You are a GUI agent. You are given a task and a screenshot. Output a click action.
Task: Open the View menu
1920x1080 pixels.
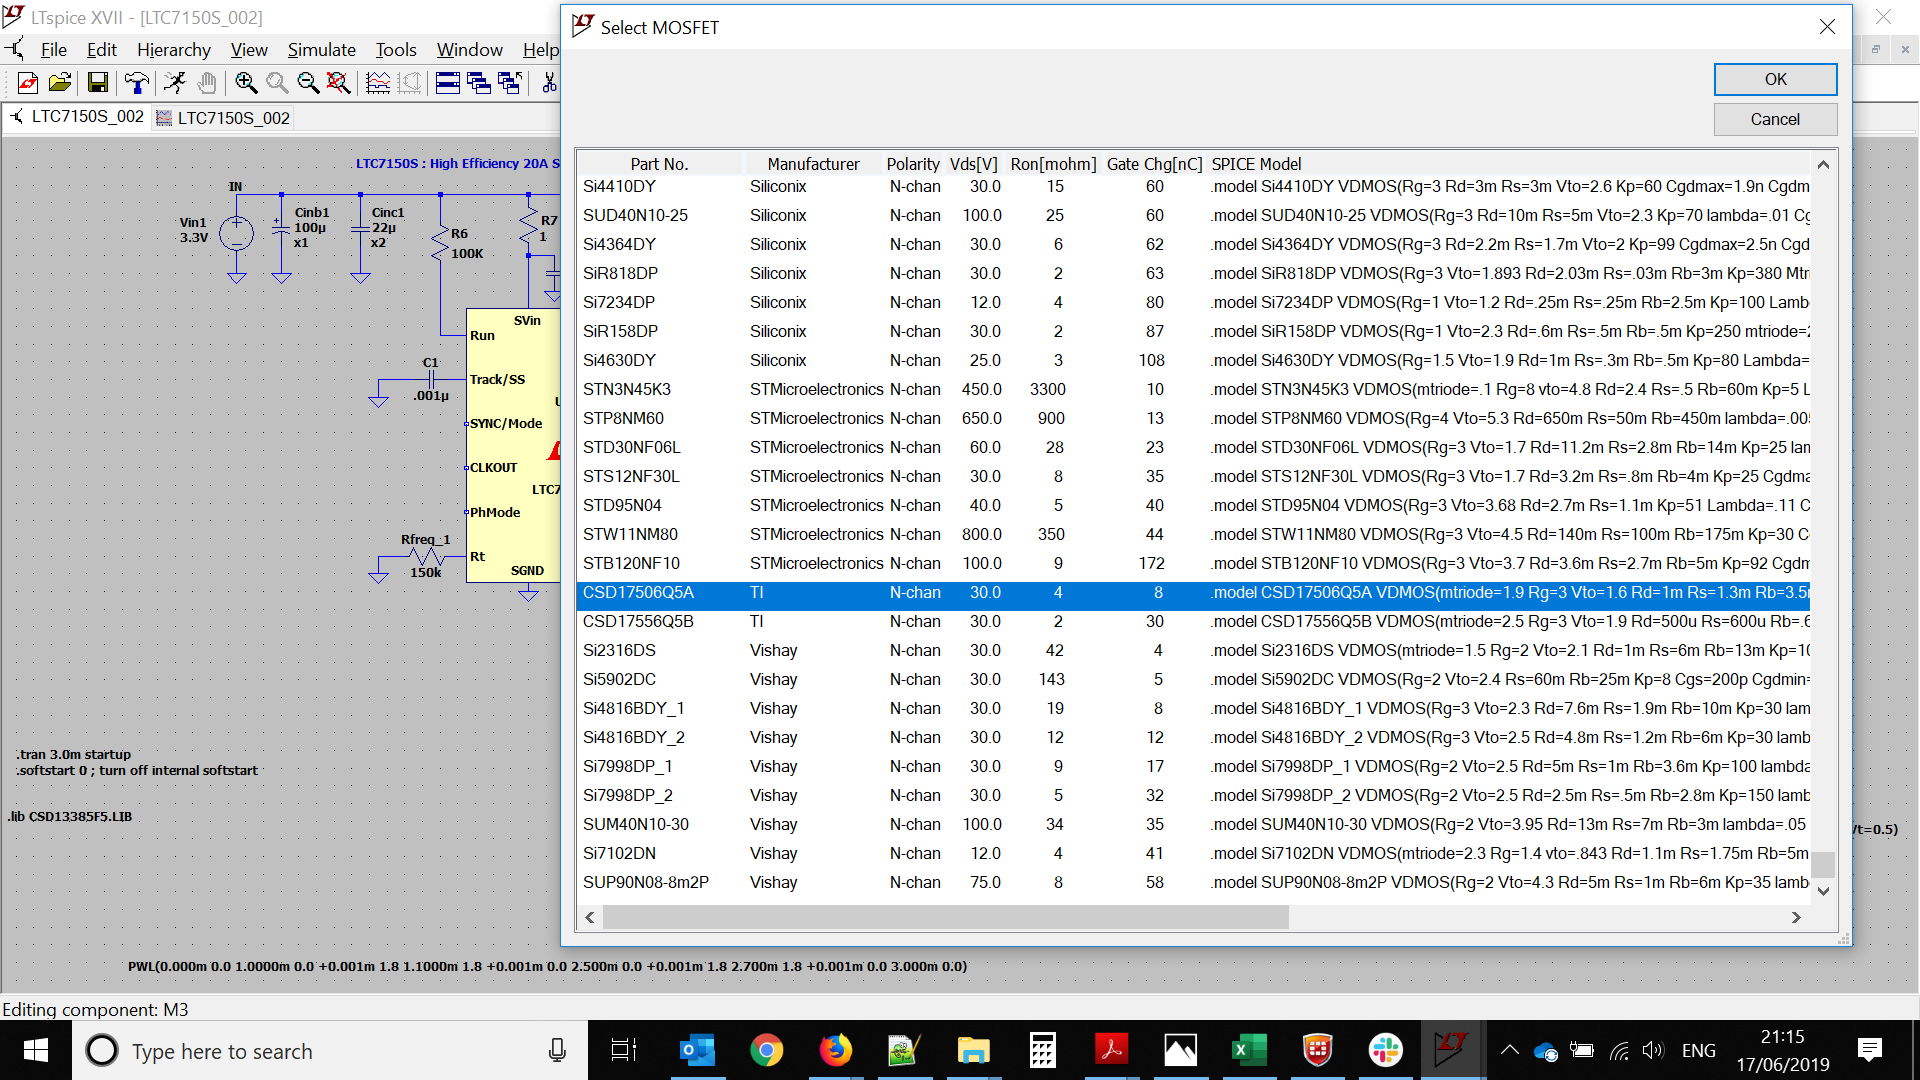249,50
